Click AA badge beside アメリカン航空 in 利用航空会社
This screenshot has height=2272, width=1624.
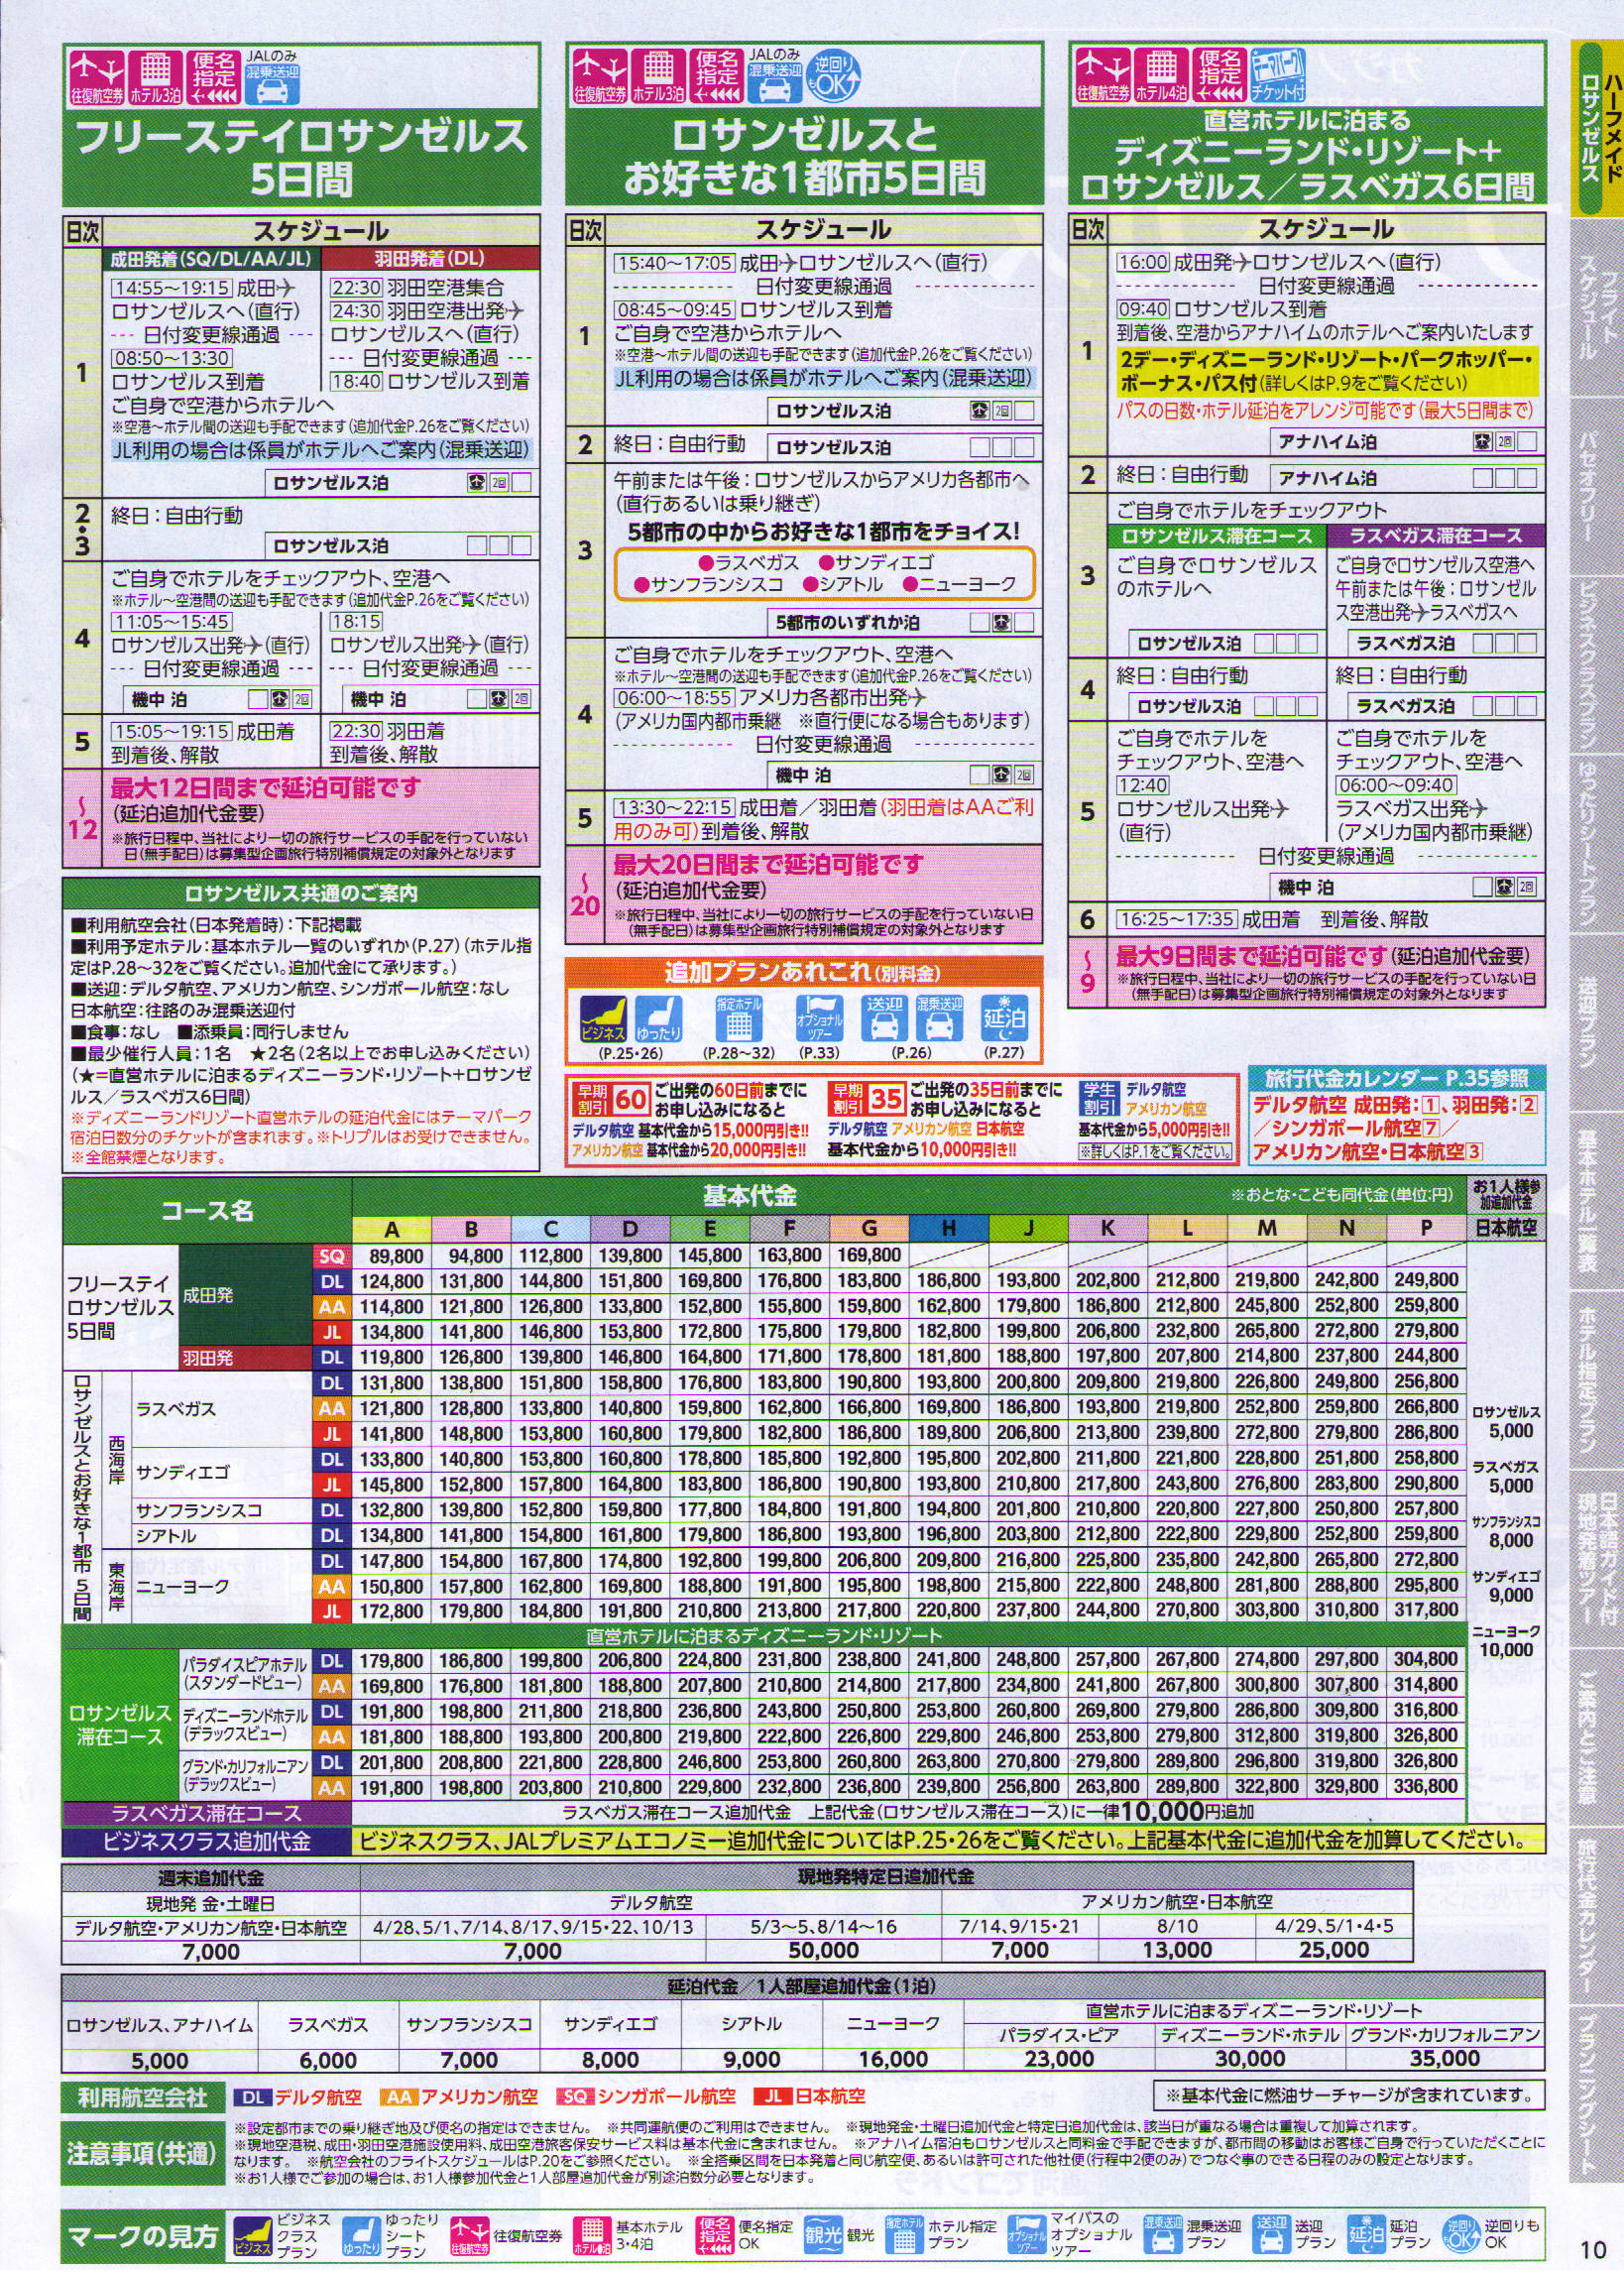[398, 2096]
